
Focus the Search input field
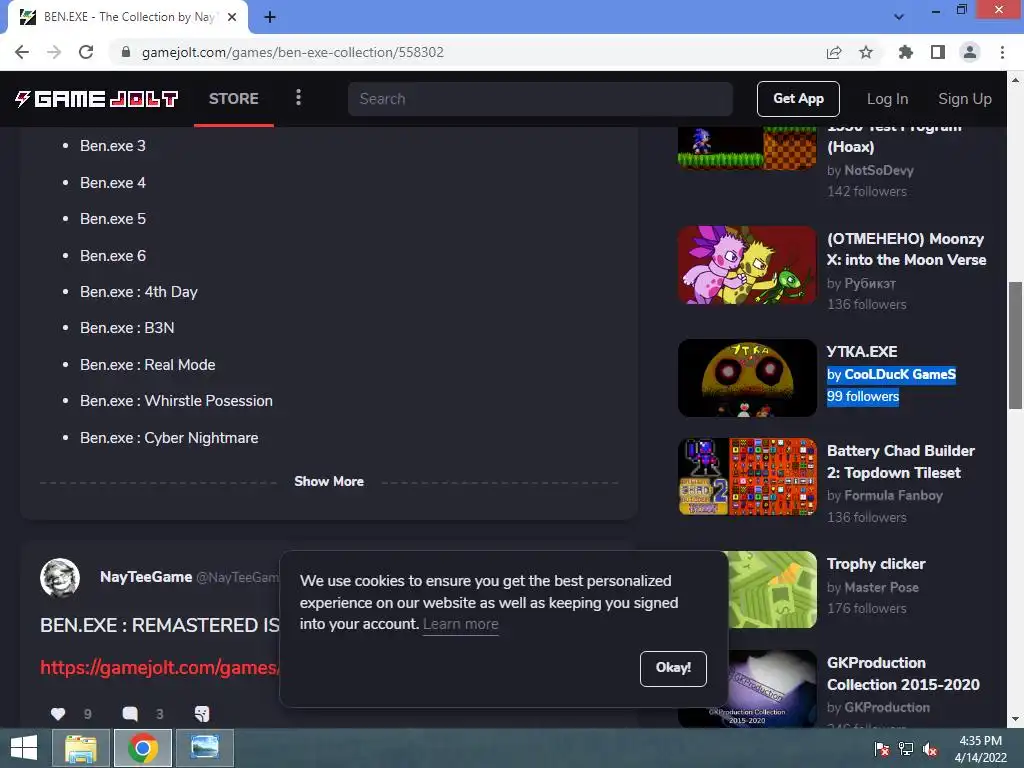click(540, 99)
